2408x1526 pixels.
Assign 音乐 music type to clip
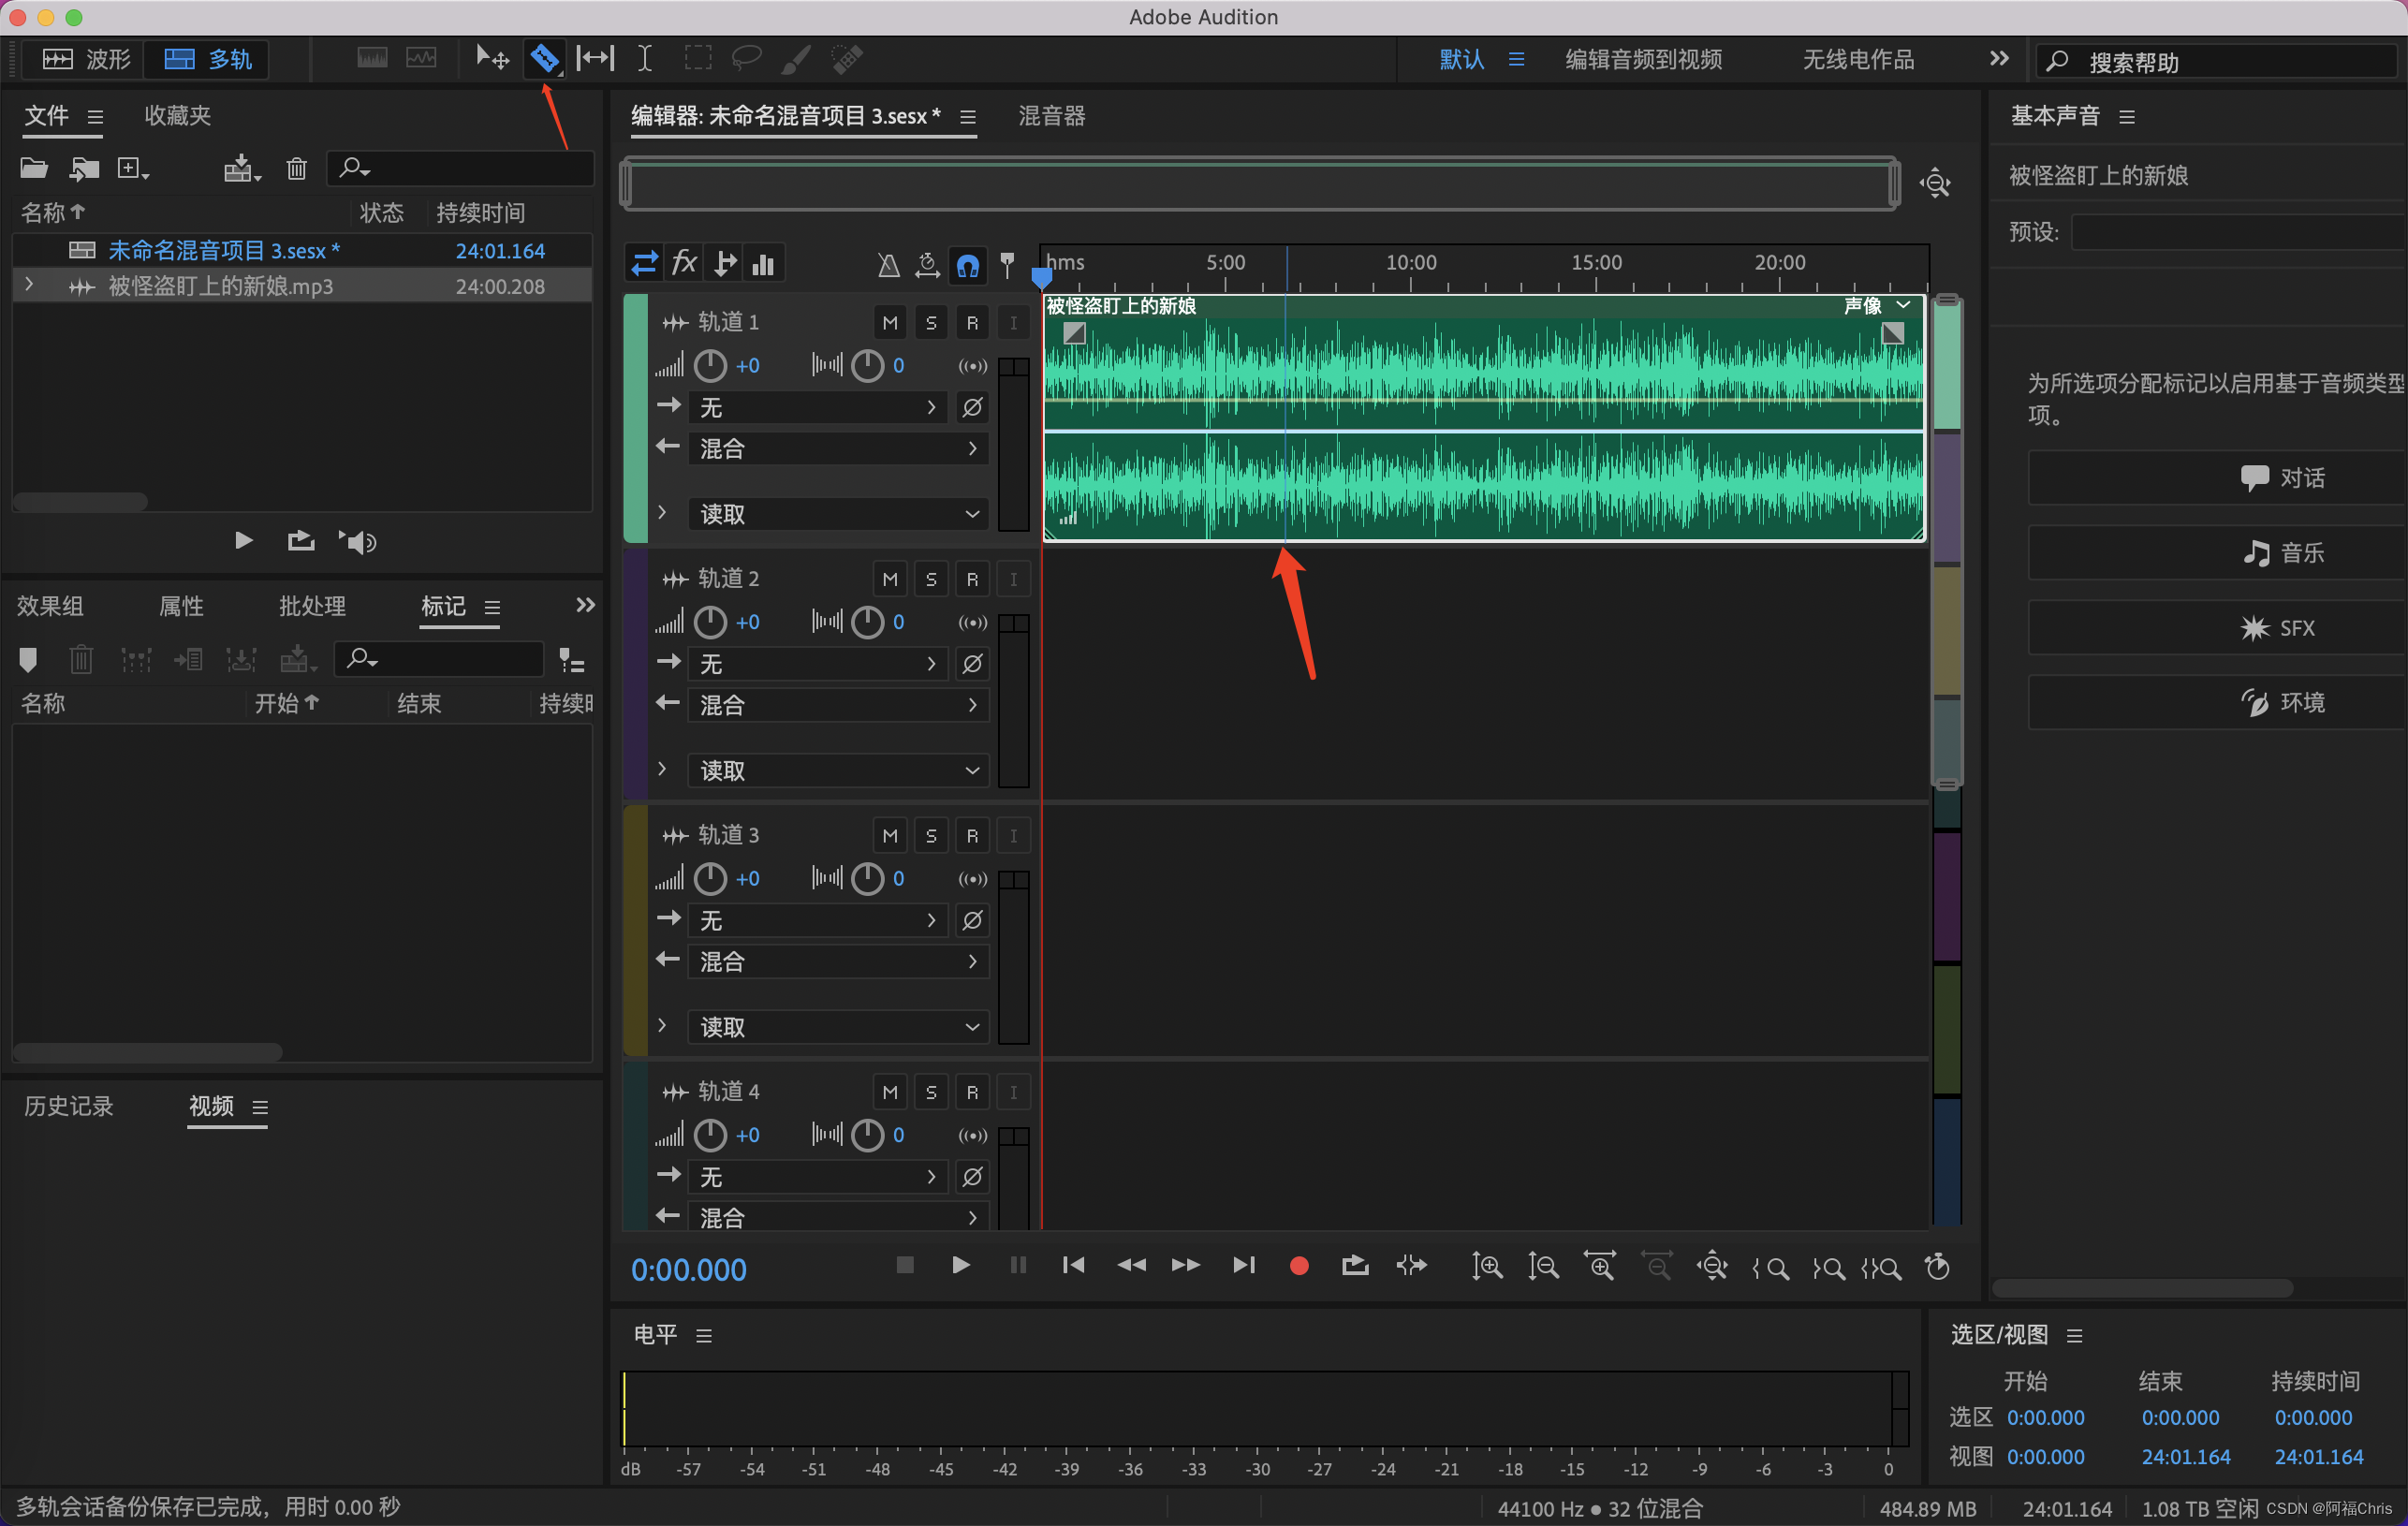[x=2216, y=553]
